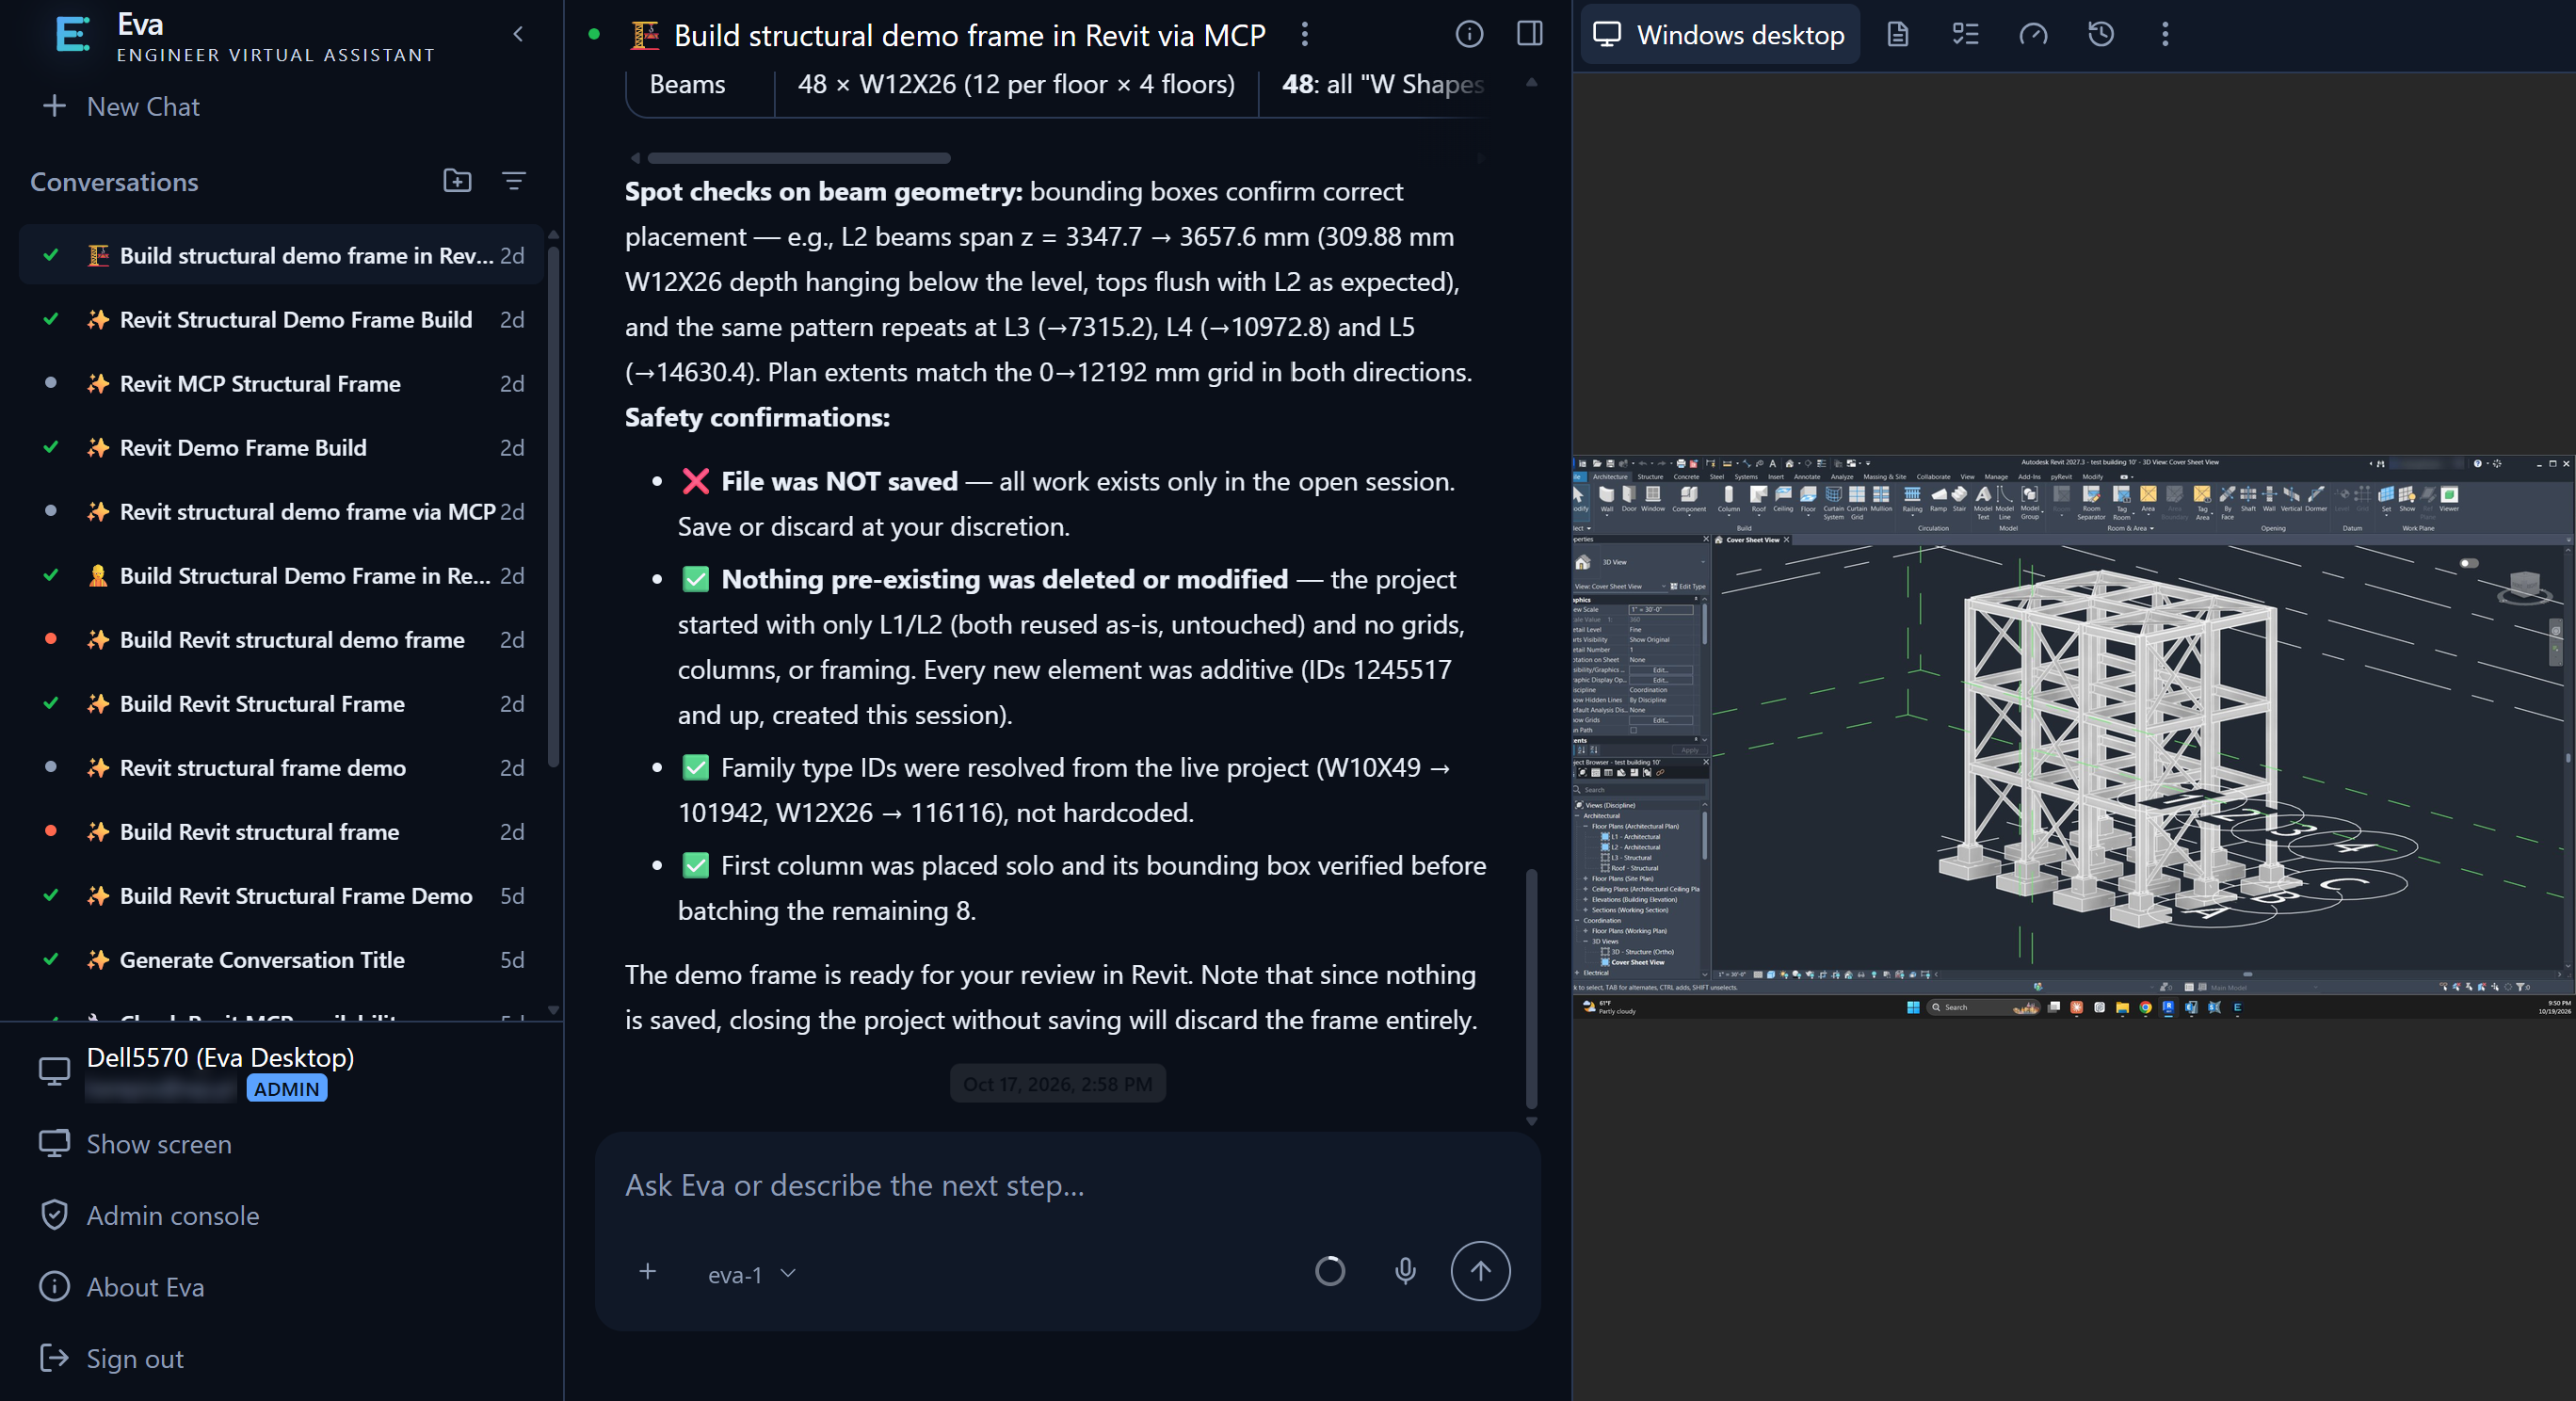This screenshot has width=2576, height=1401.
Task: Add an attachment with the plus icon
Action: coord(648,1271)
